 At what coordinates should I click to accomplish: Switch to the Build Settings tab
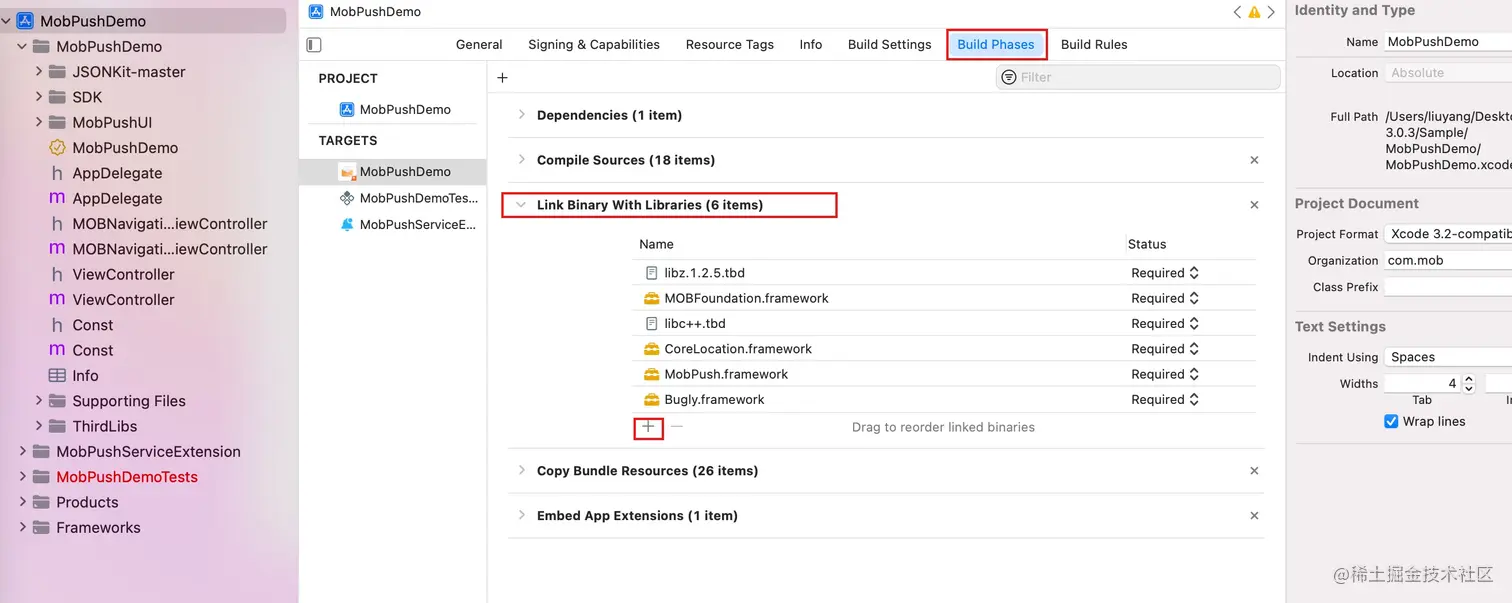tap(890, 45)
